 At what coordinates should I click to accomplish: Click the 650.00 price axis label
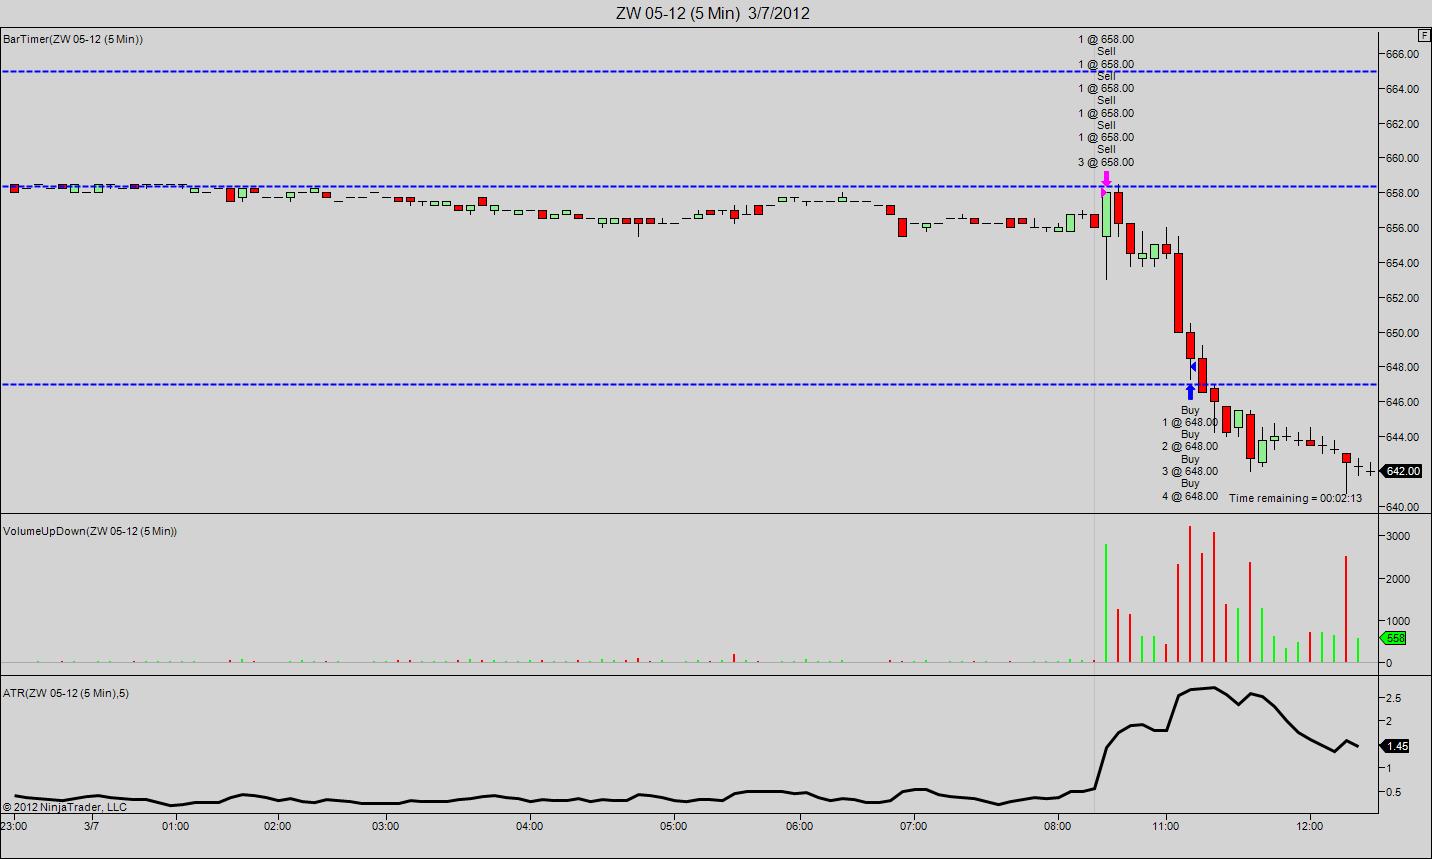coord(1402,333)
